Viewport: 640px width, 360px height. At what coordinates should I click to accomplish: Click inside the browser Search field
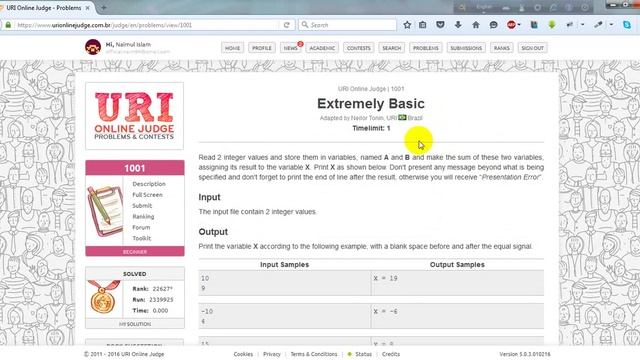click(x=347, y=25)
